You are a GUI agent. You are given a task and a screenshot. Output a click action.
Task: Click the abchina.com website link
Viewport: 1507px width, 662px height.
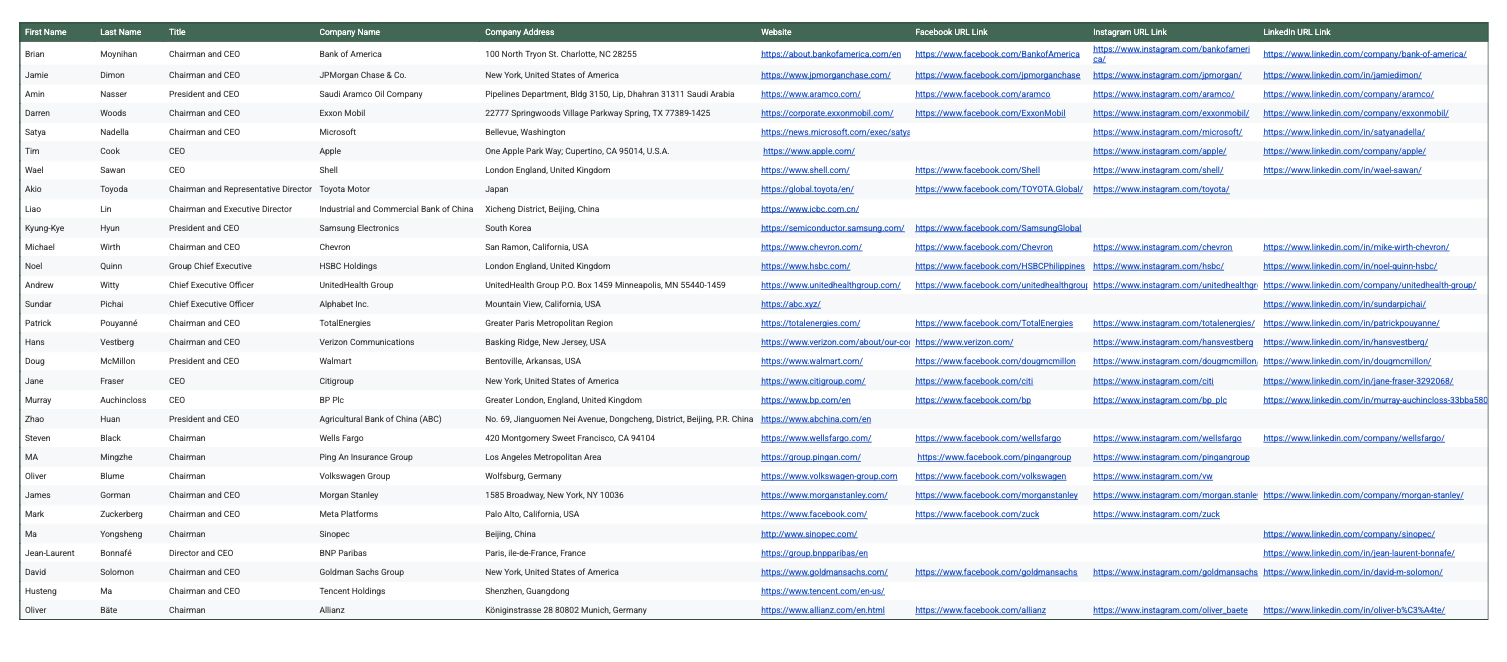click(816, 419)
